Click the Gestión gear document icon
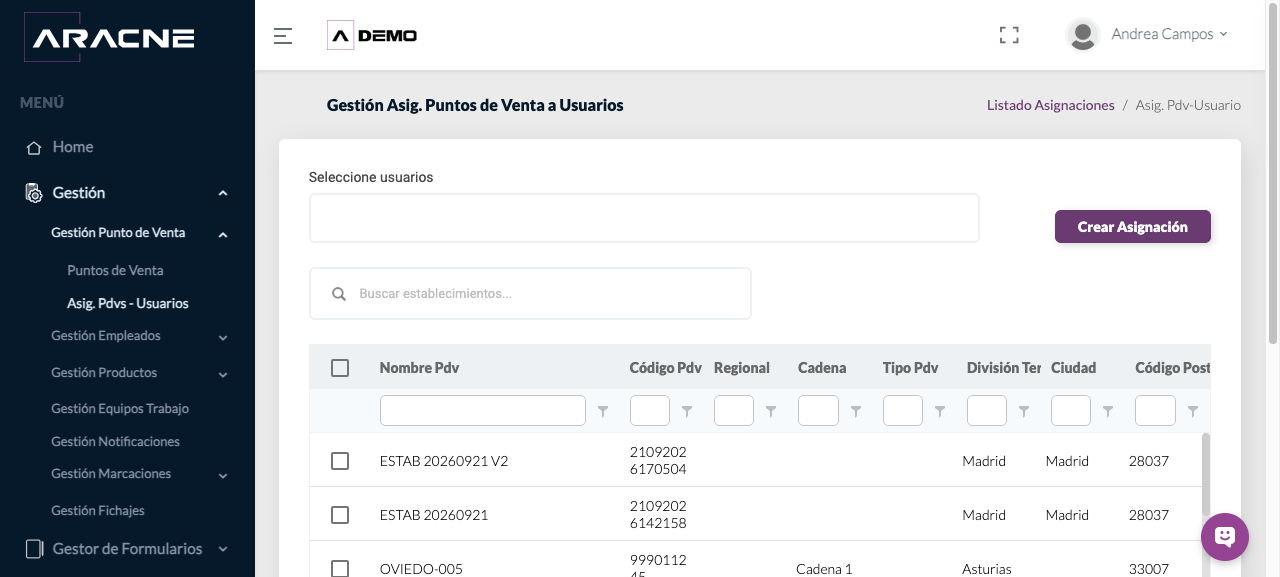This screenshot has width=1280, height=577. click(34, 193)
